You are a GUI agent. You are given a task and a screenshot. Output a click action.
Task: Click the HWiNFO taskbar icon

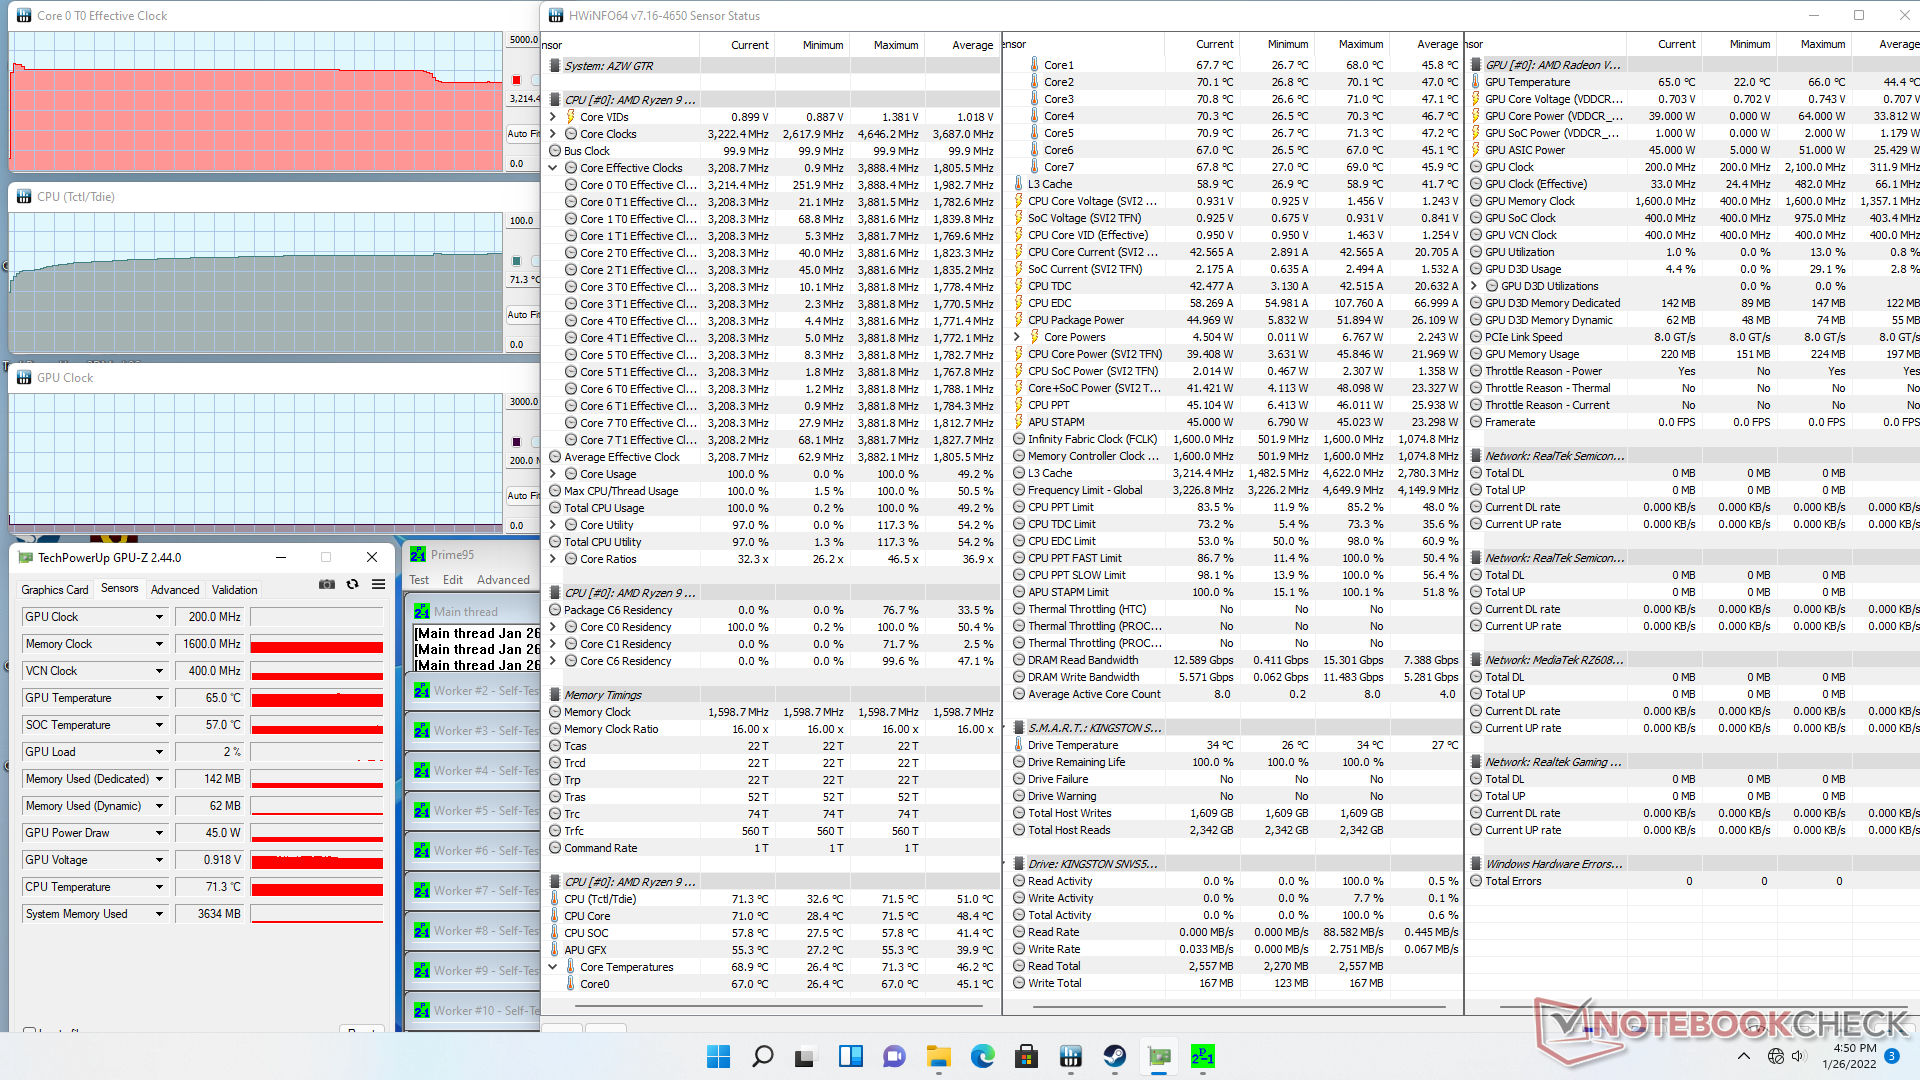pyautogui.click(x=1070, y=1056)
